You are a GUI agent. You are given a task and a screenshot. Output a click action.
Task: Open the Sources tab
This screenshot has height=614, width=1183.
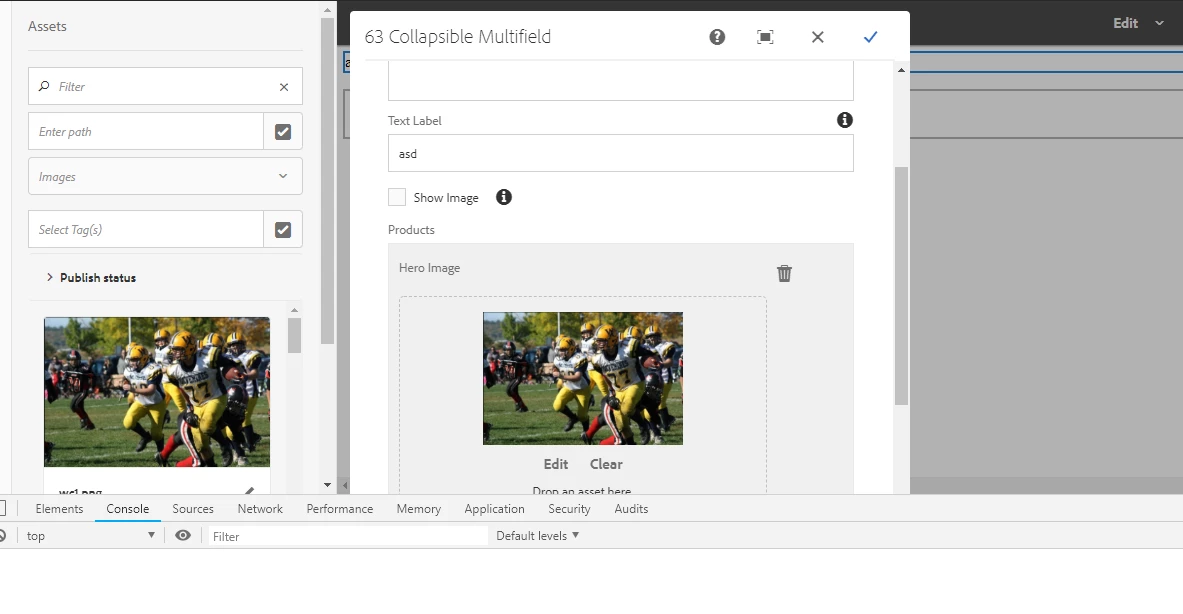coord(192,508)
